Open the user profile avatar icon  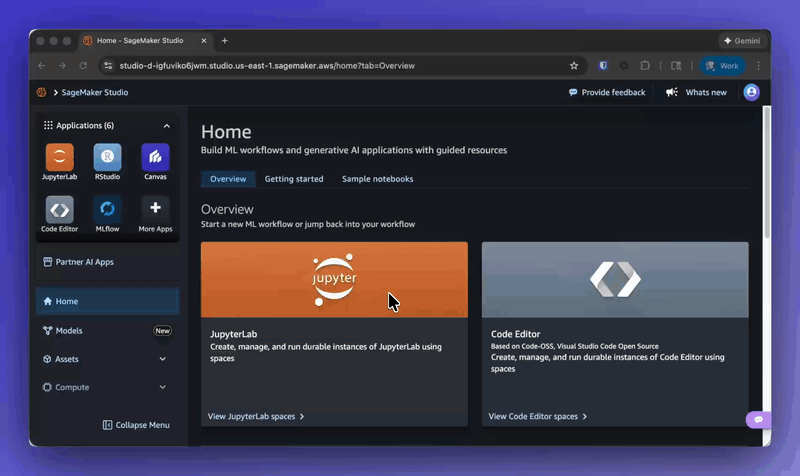[x=752, y=92]
